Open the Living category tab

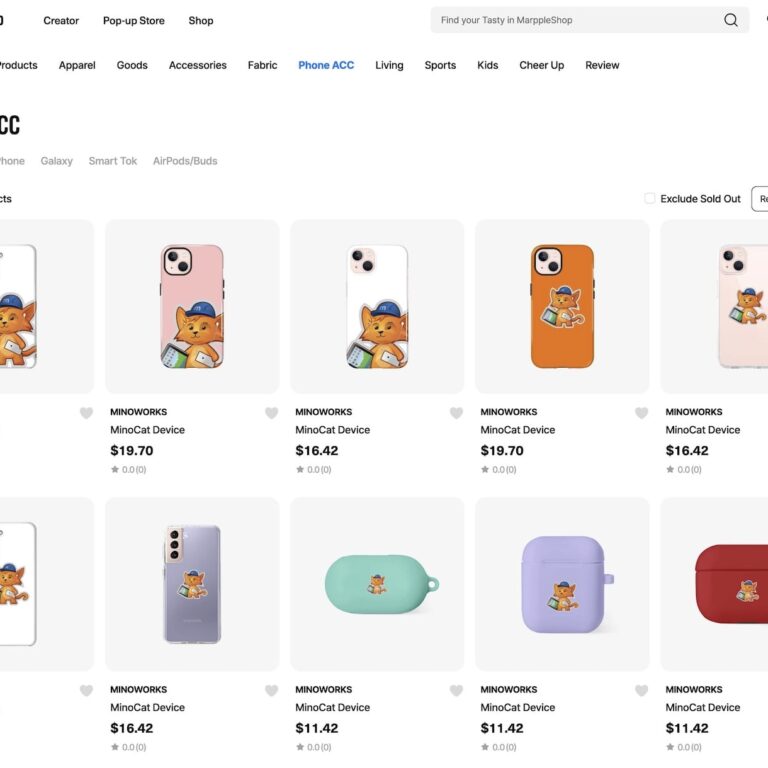point(389,65)
